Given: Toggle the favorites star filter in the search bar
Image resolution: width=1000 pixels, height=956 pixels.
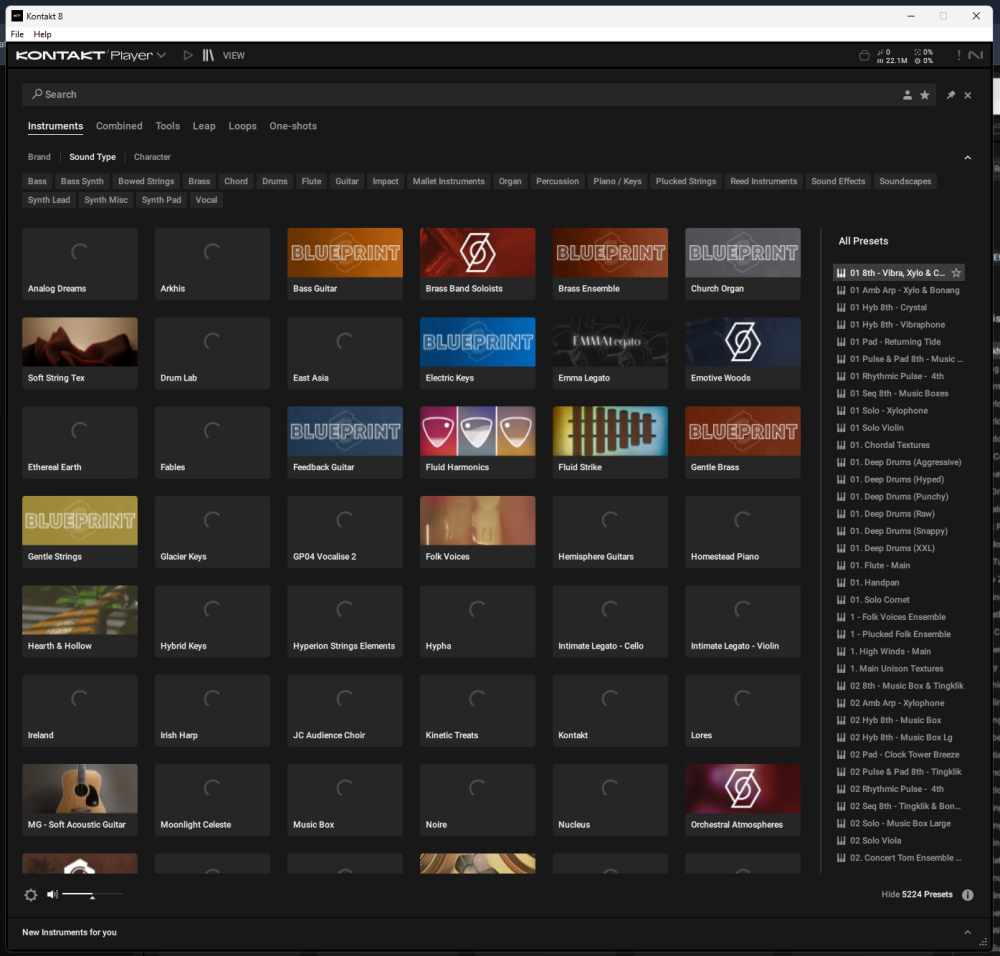Looking at the screenshot, I should [x=925, y=95].
